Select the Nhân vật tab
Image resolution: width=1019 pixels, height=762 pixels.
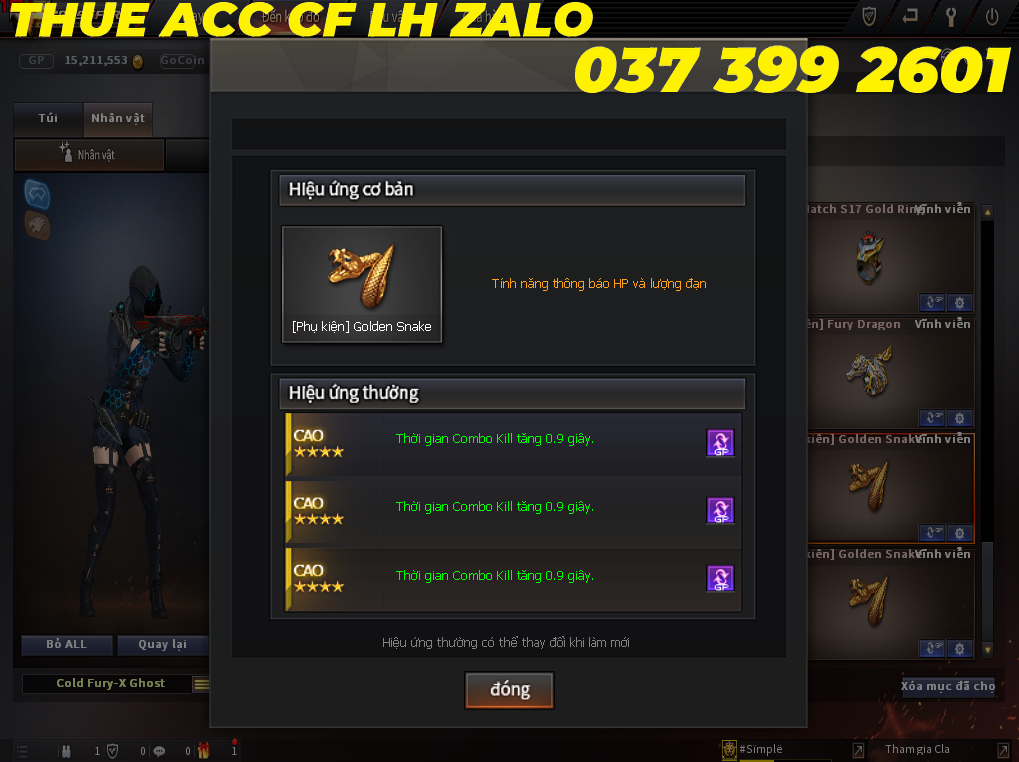(x=118, y=119)
